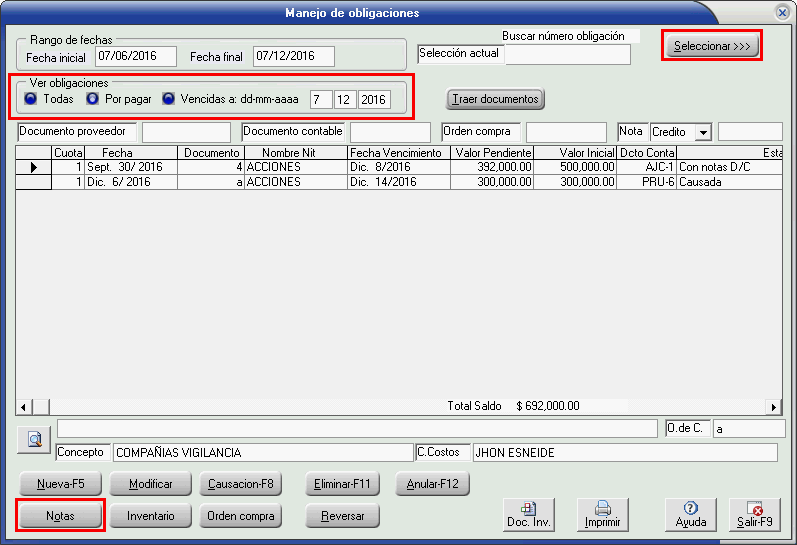
Task: Click the Causacion-F8 button
Action: click(240, 484)
